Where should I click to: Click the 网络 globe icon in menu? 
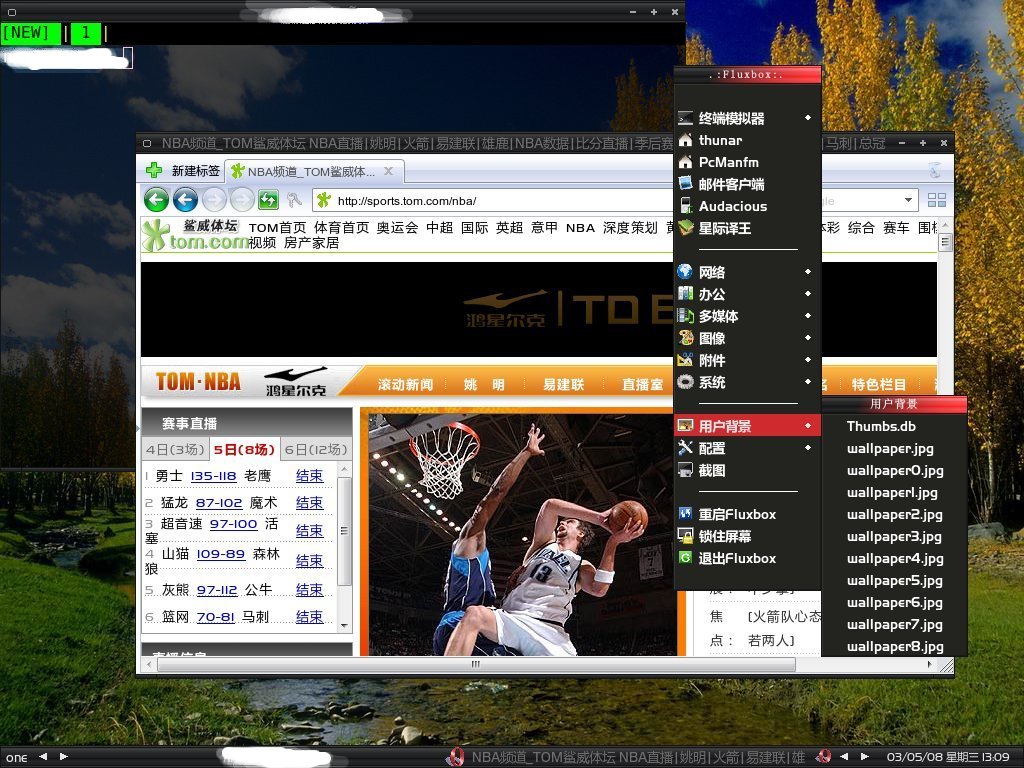coord(685,272)
